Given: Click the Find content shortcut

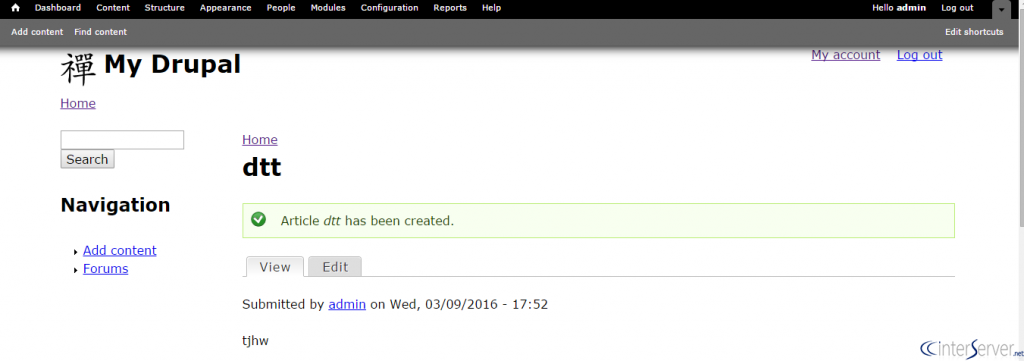Looking at the screenshot, I should click(101, 32).
